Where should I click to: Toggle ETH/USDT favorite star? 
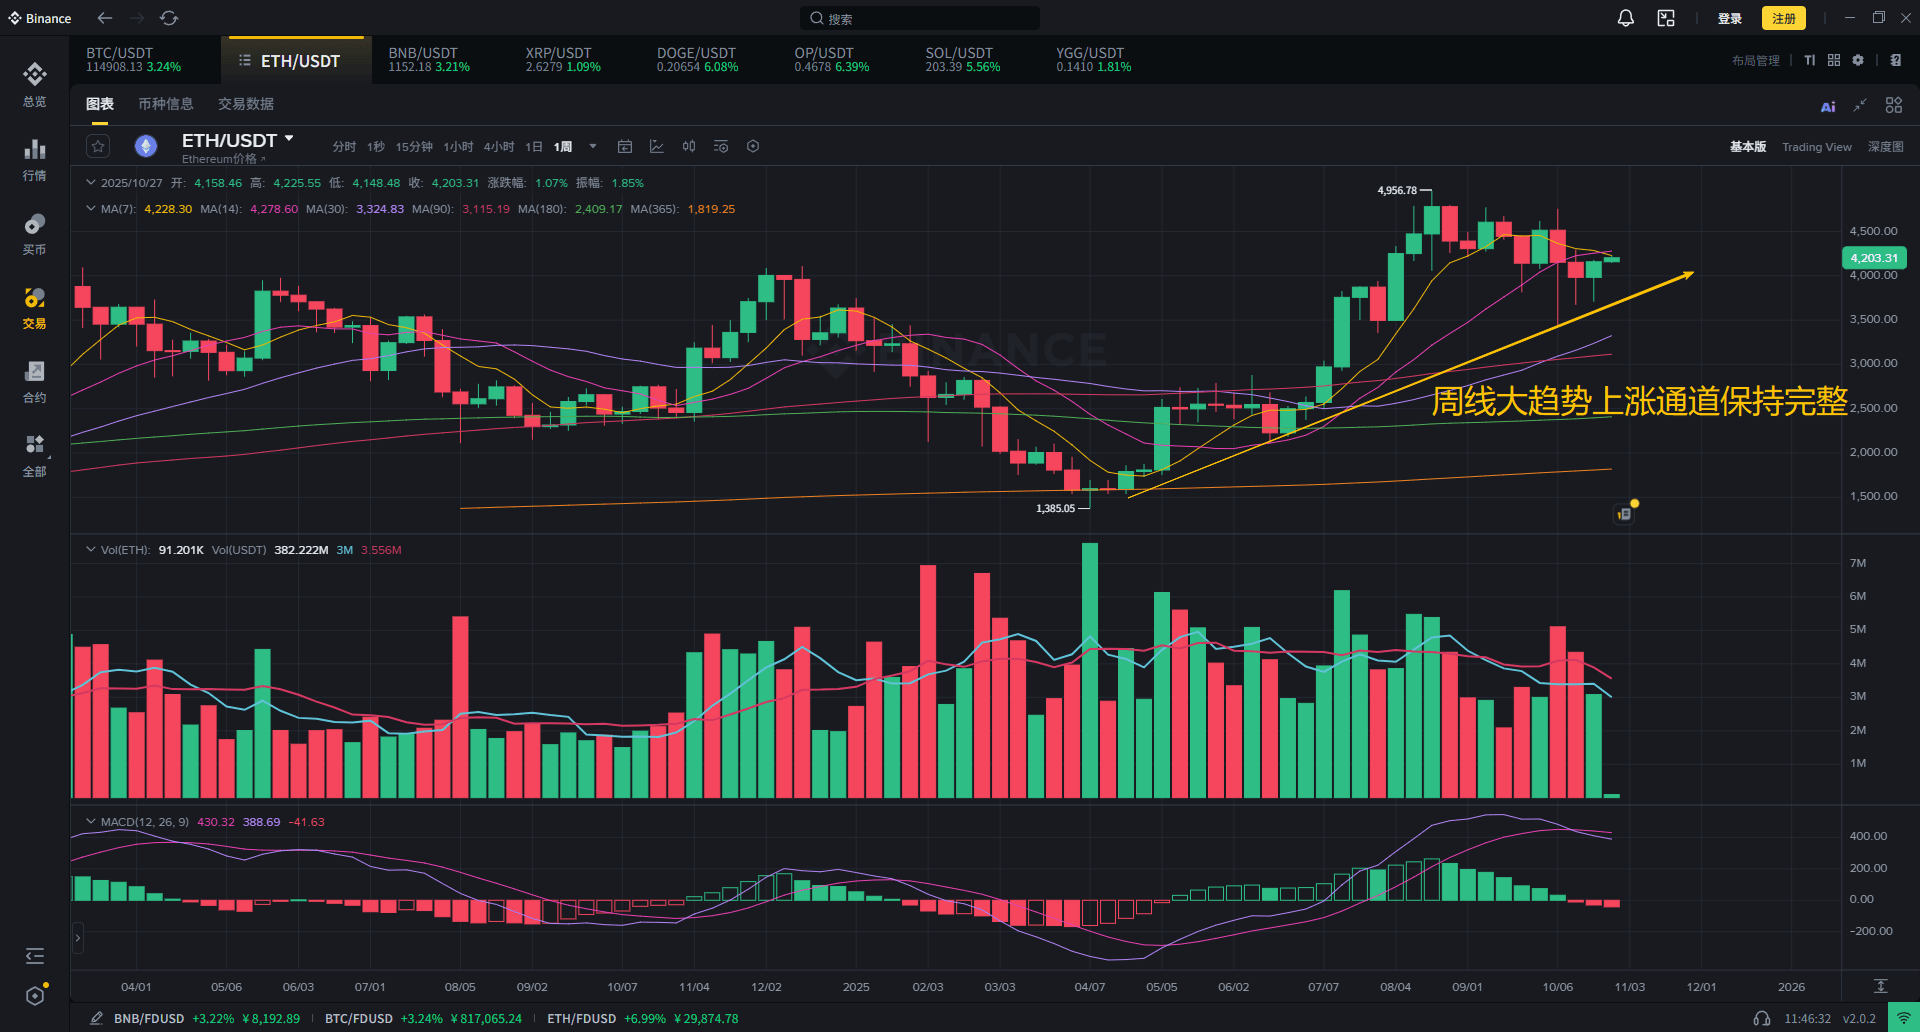[x=98, y=146]
